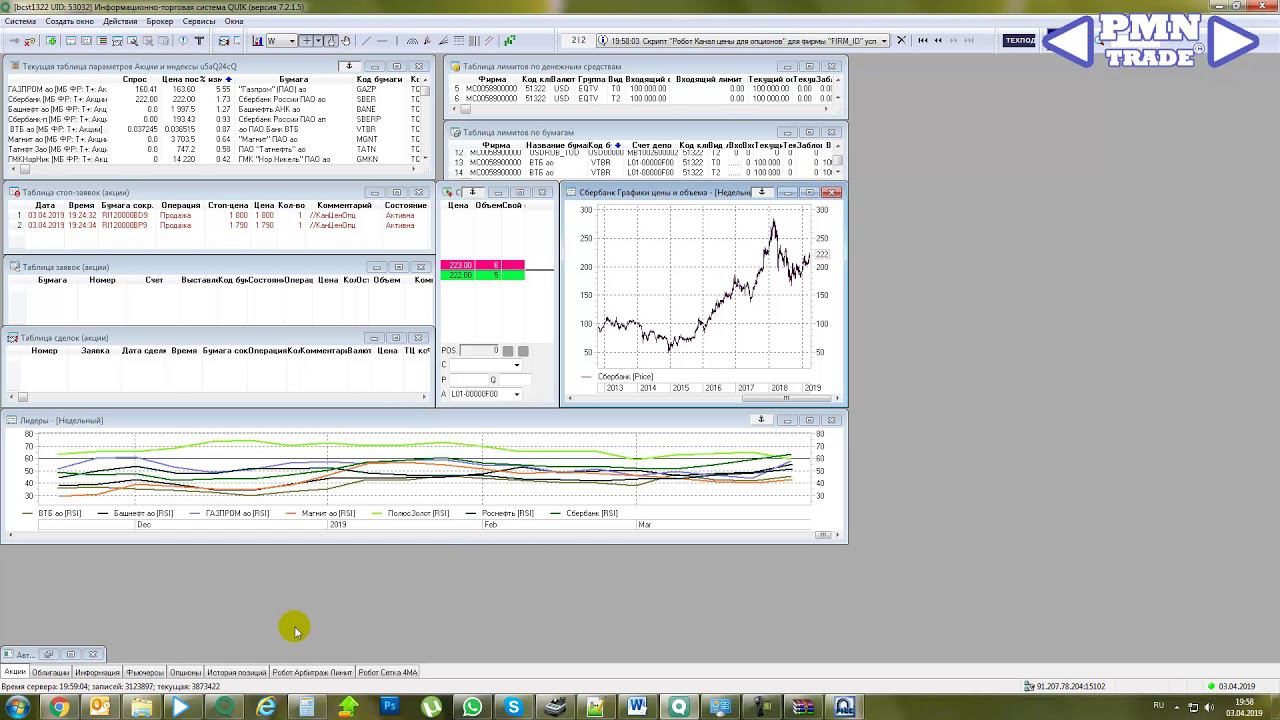Open Microsoft Word from the taskbar
Viewport: 1280px width, 720px height.
click(637, 707)
